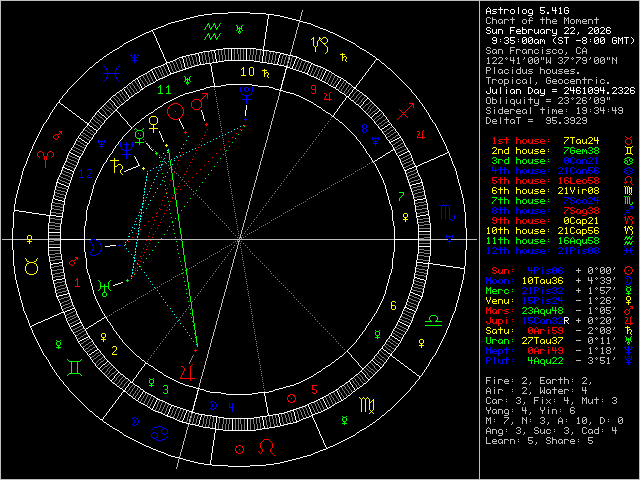Screen dimensions: 640x480
Task: Select the large red Mars glyph in the wheel
Action: (x=200, y=101)
